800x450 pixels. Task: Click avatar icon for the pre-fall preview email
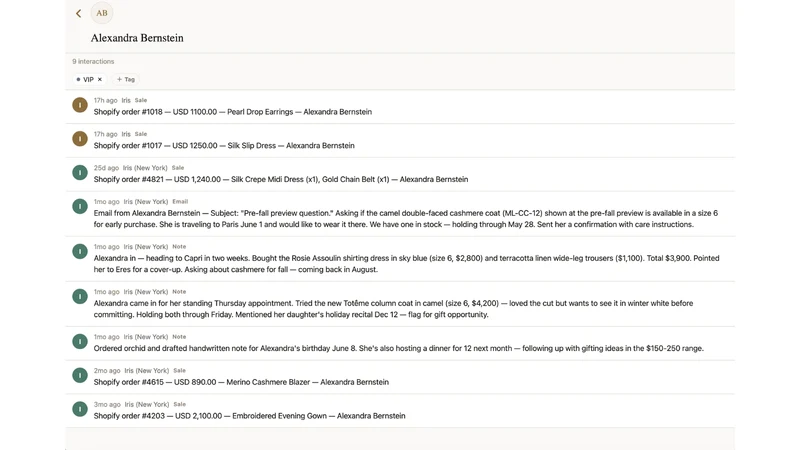point(80,207)
